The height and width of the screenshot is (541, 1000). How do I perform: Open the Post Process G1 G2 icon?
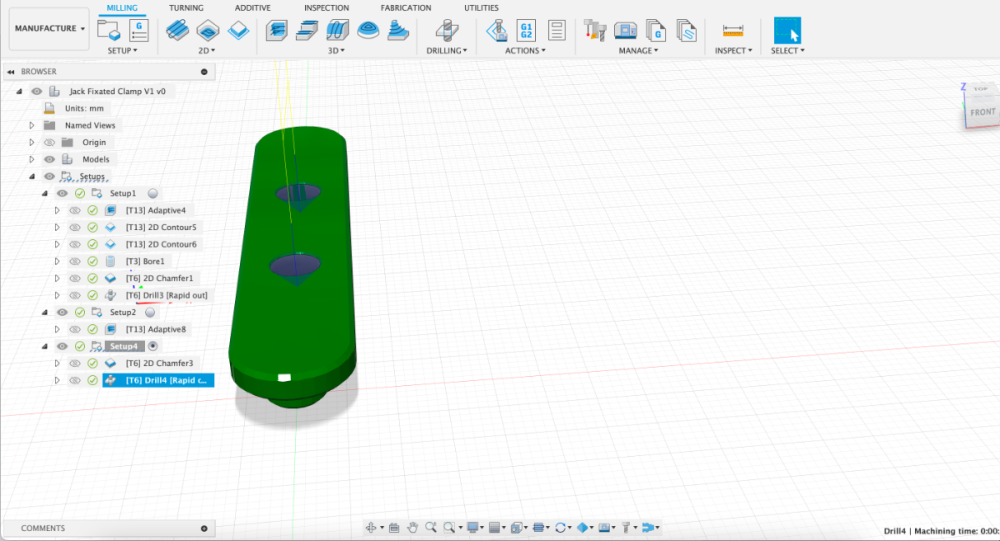(526, 30)
